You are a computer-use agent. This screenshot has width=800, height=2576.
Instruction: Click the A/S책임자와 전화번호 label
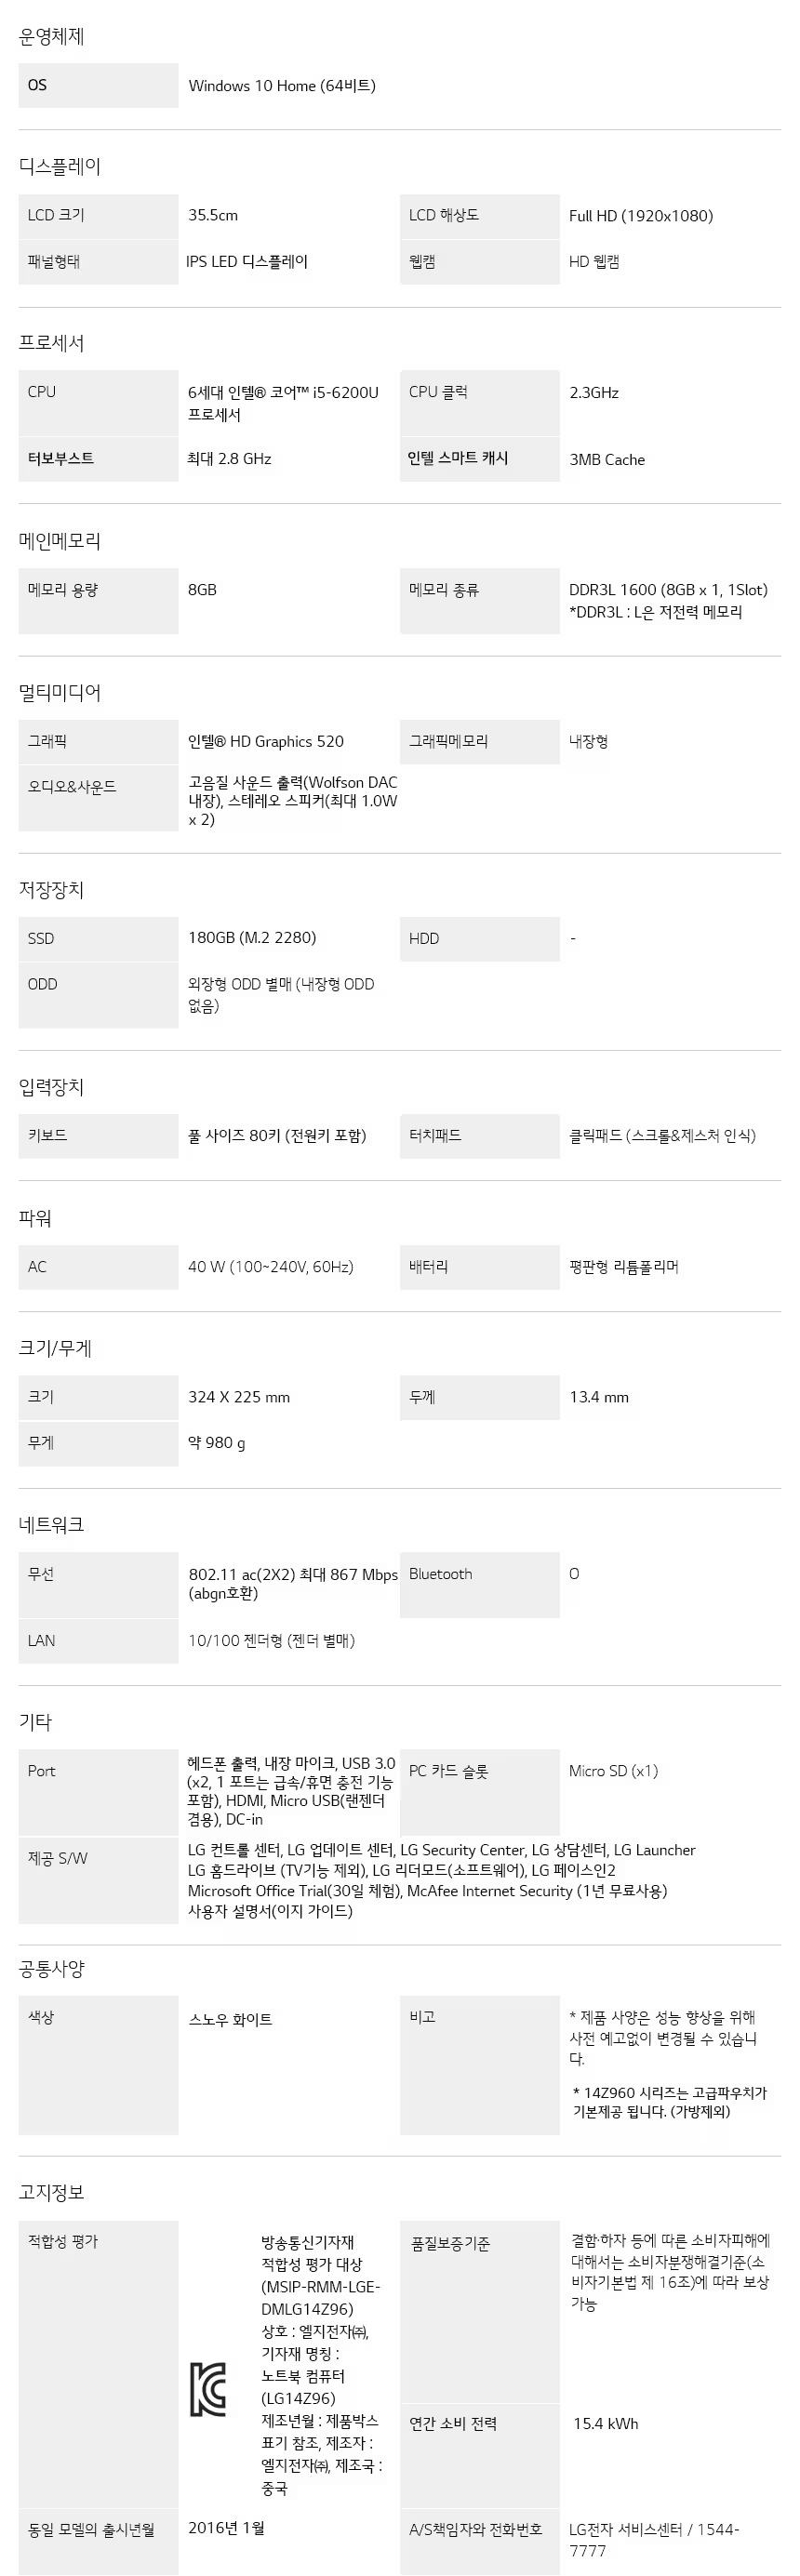click(x=475, y=2529)
